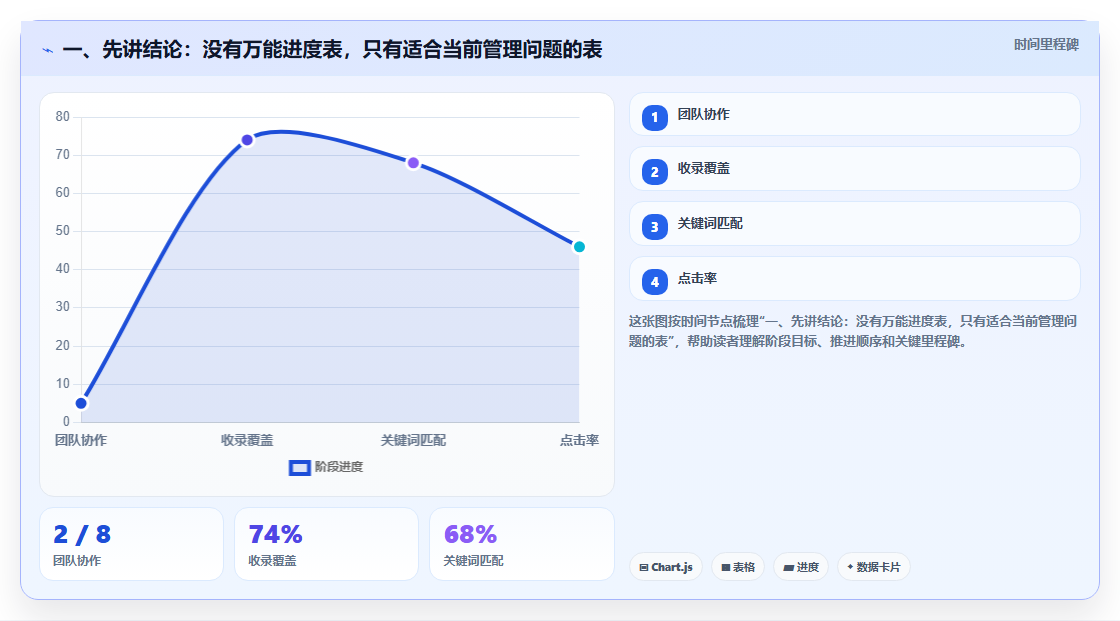1120x621 pixels.
Task: Select the 点击率 list item
Action: [854, 279]
